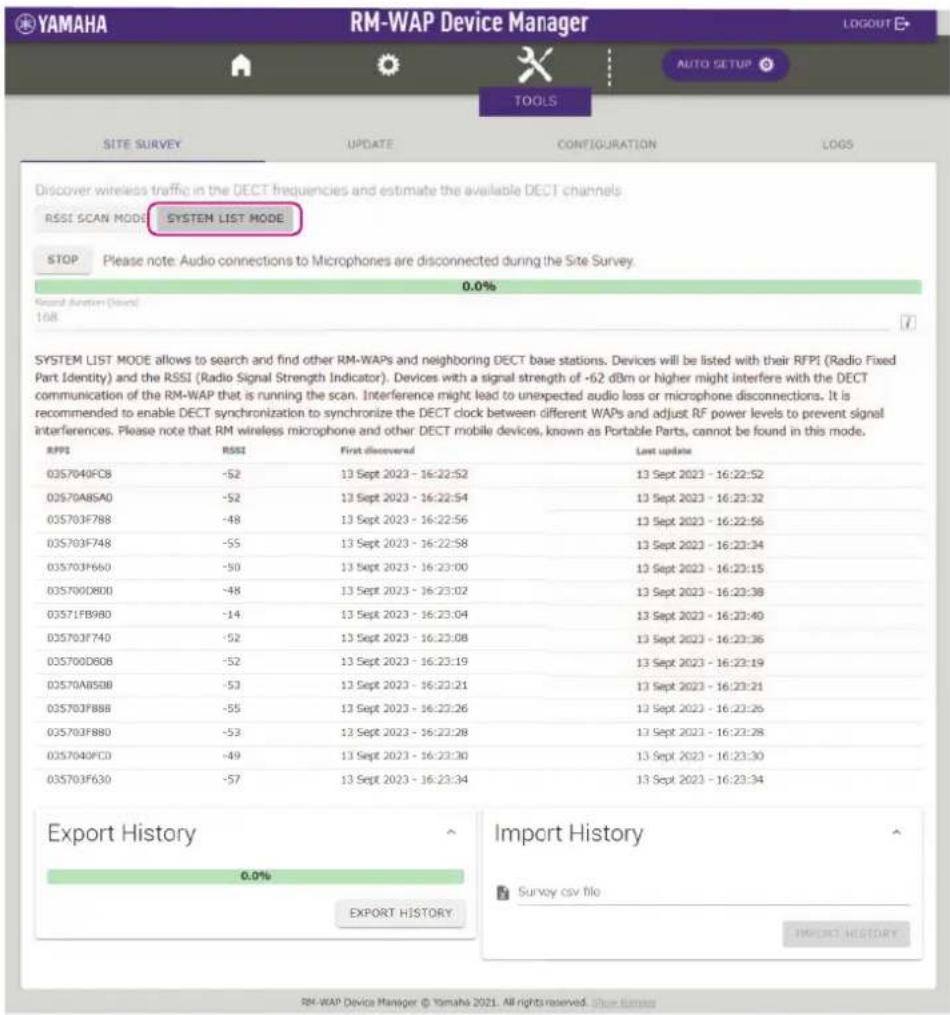This screenshot has width=950, height=1015.
Task: Click the Import History heading
Action: tap(569, 833)
